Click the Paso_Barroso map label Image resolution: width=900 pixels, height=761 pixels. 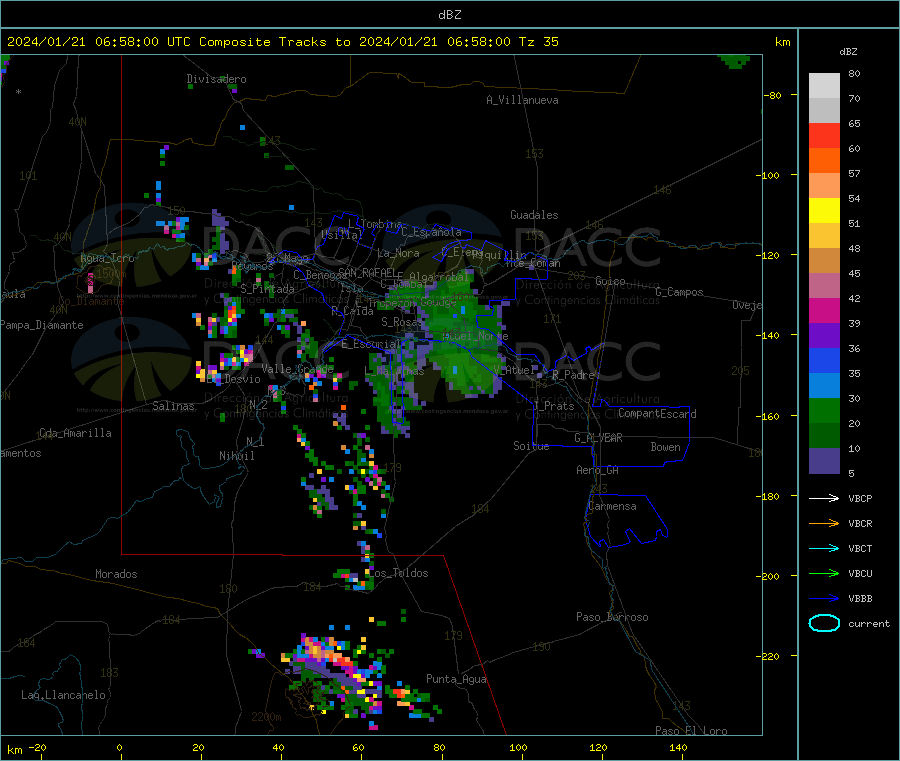612,617
